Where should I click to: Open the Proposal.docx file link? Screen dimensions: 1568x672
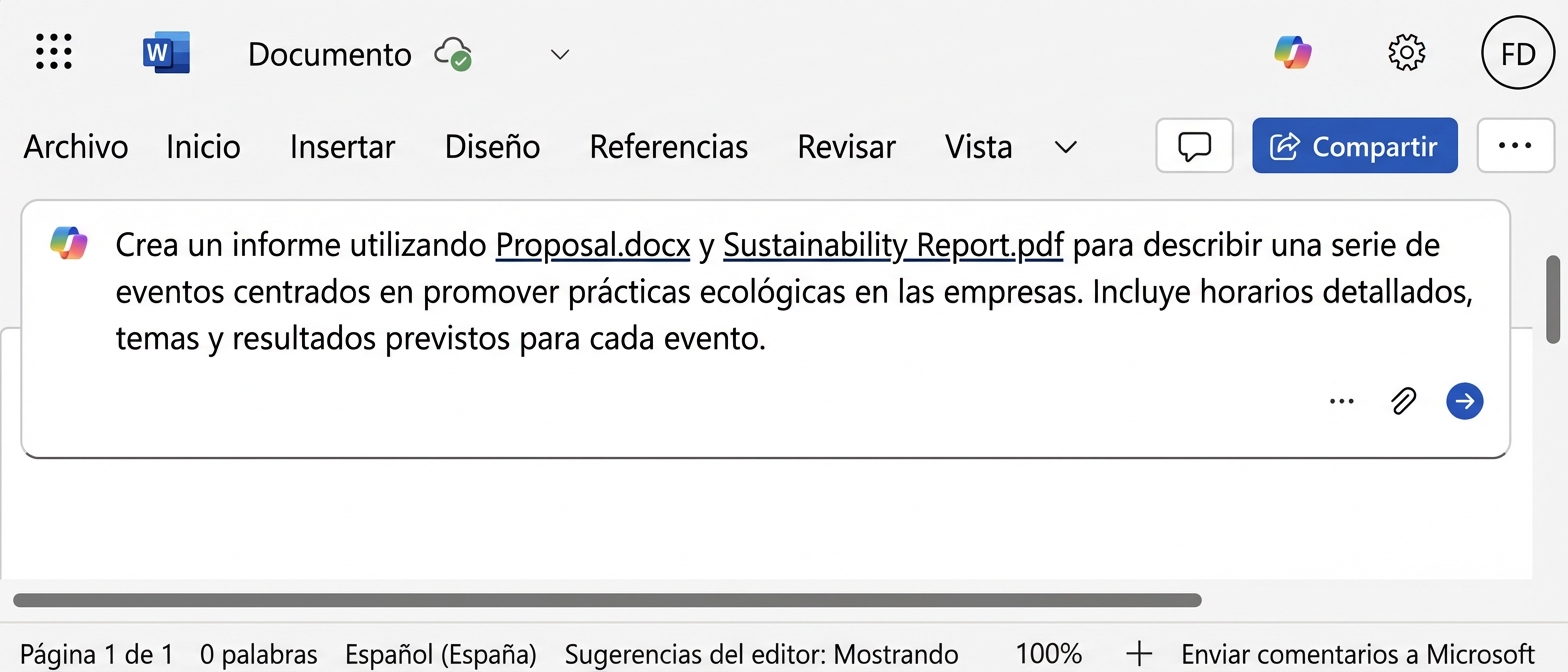click(x=593, y=245)
